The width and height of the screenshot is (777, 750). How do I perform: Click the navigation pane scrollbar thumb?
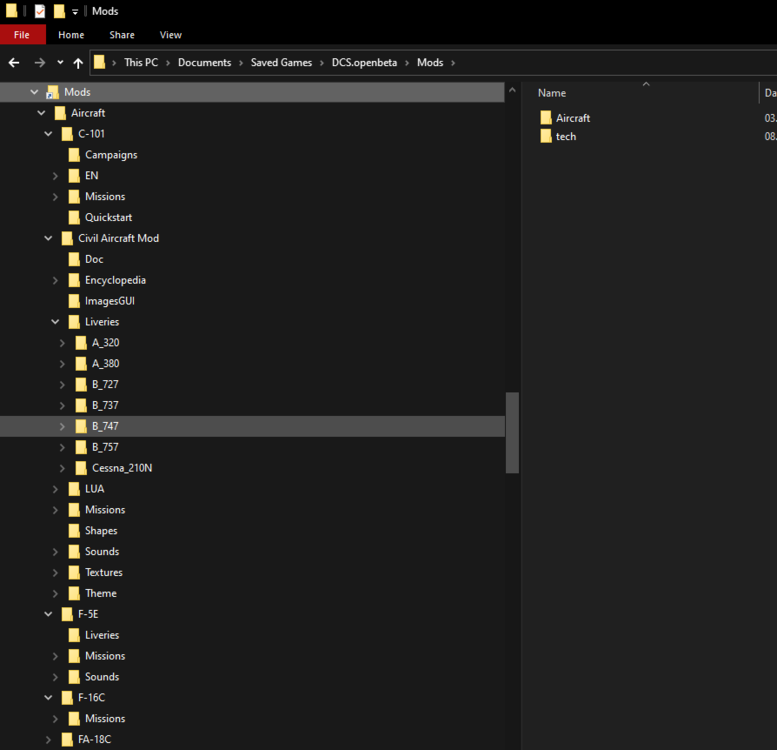point(512,432)
